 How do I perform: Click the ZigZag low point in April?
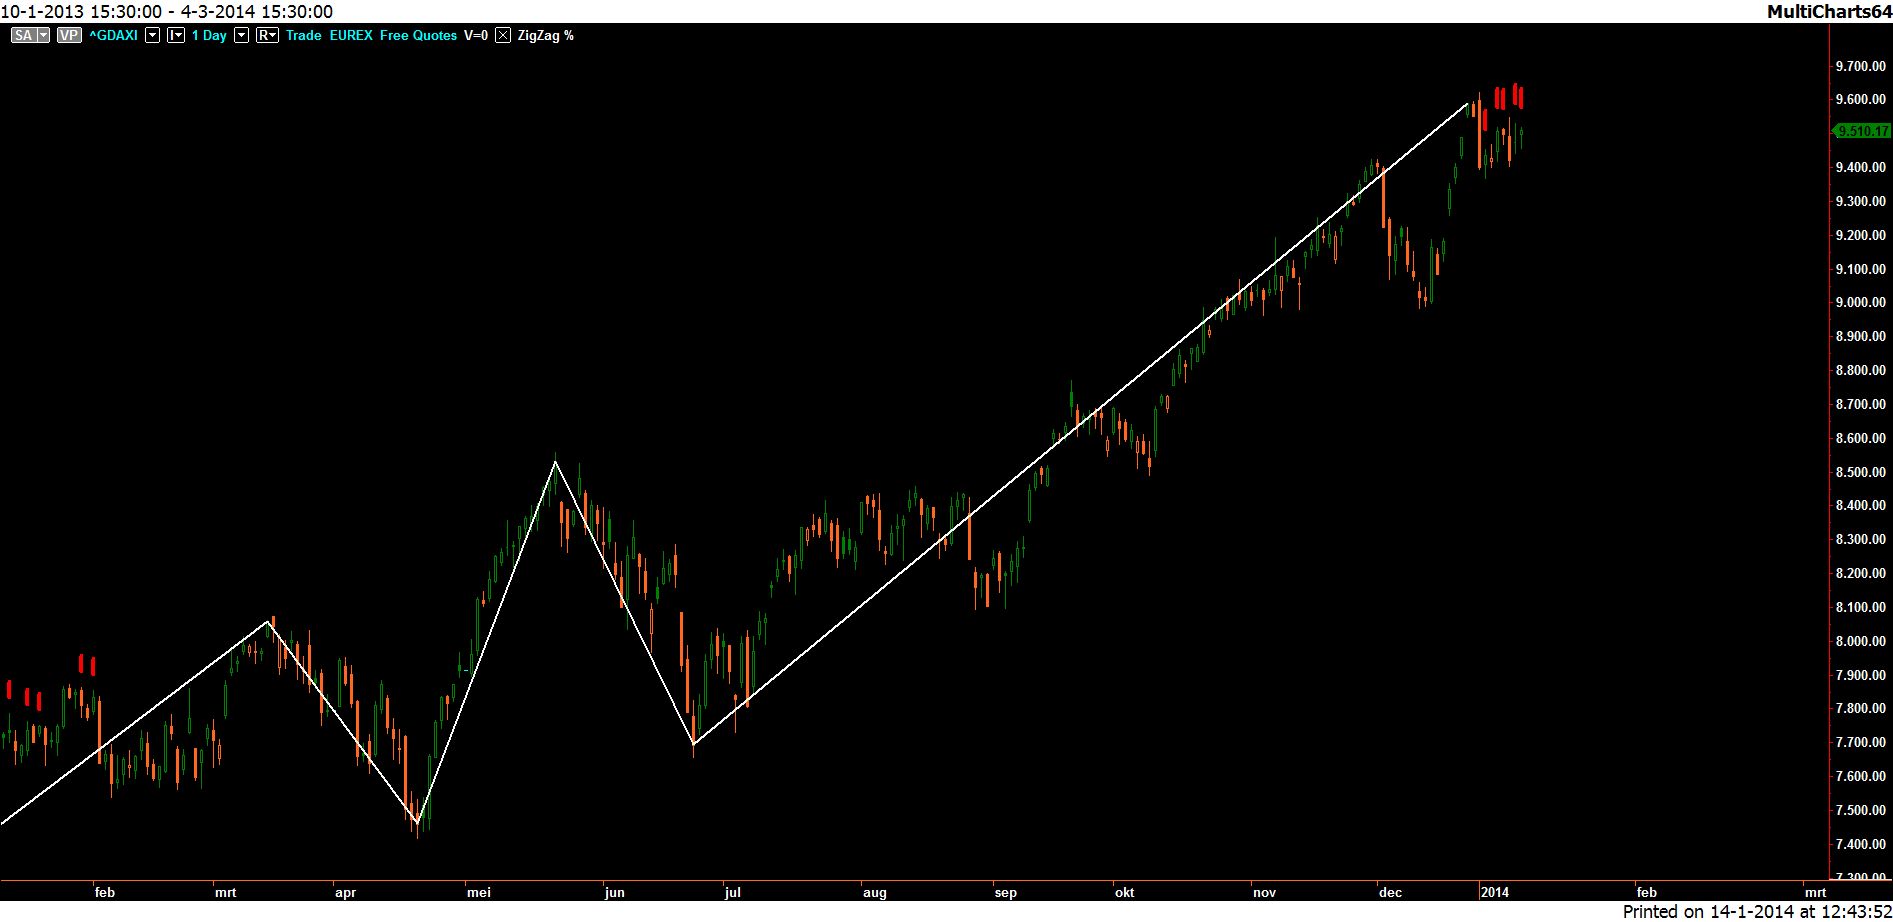[417, 823]
